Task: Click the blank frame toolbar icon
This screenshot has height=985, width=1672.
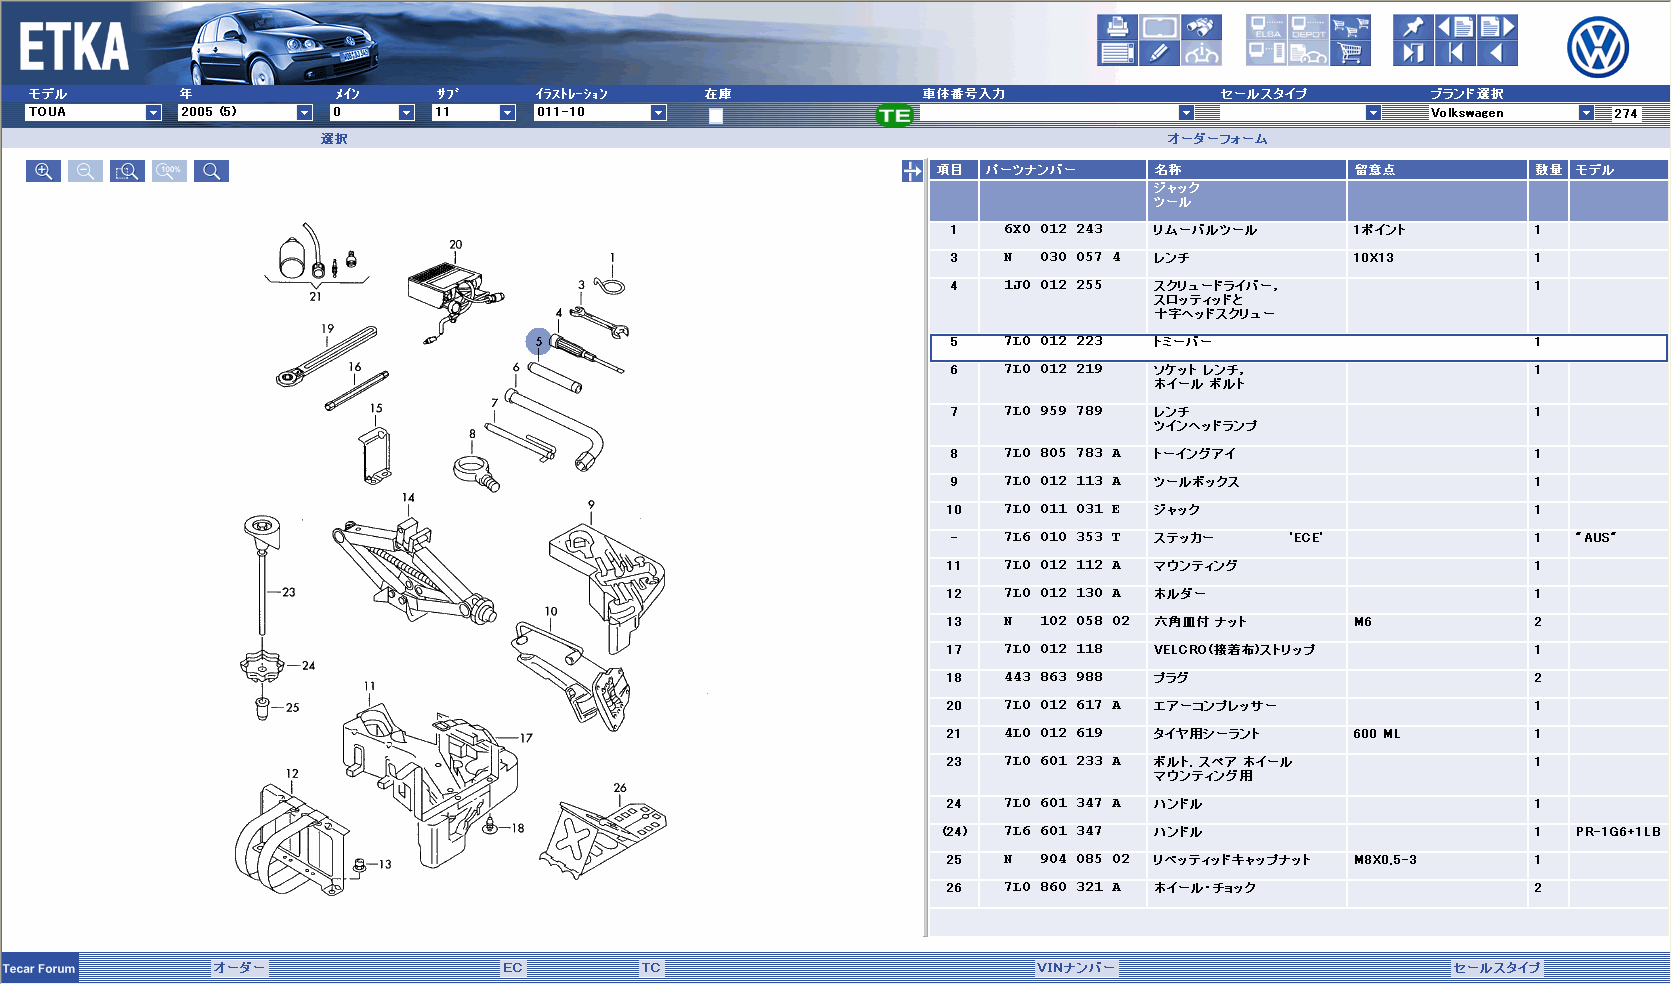Action: tap(1159, 27)
